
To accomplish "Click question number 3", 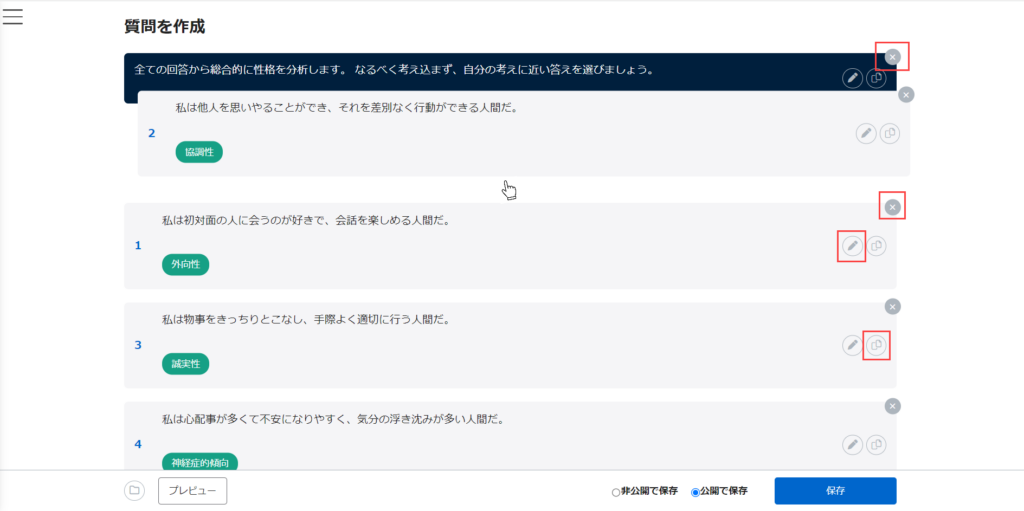I will [138, 345].
